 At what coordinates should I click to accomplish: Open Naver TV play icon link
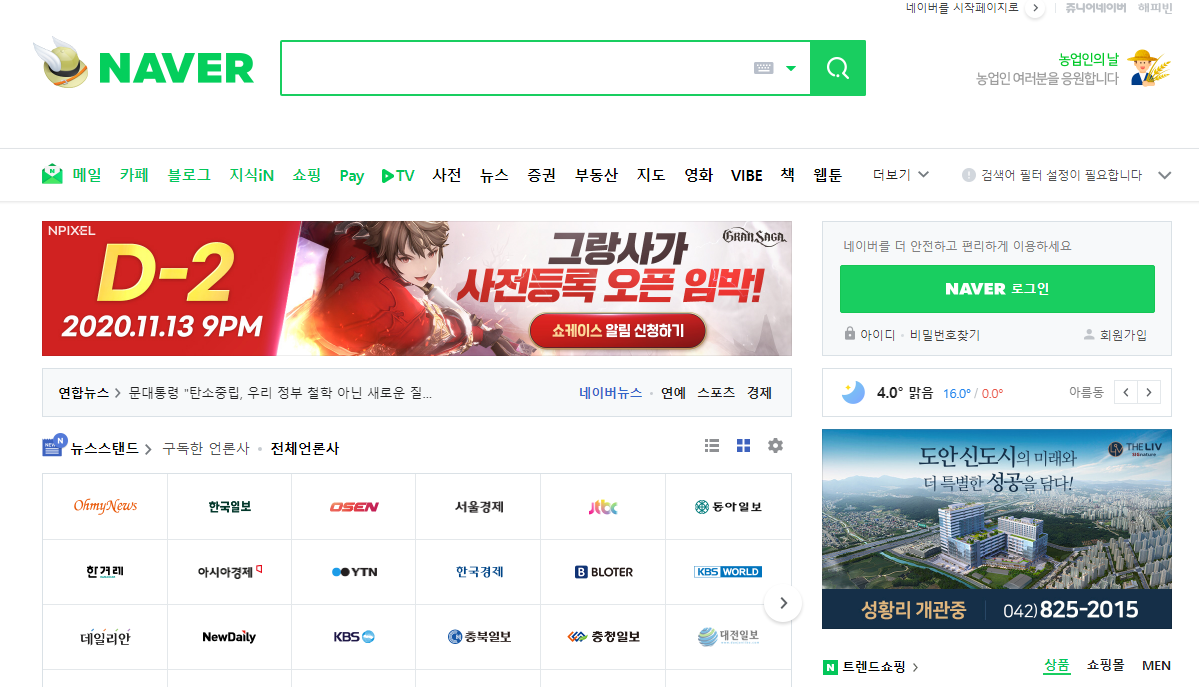[398, 176]
